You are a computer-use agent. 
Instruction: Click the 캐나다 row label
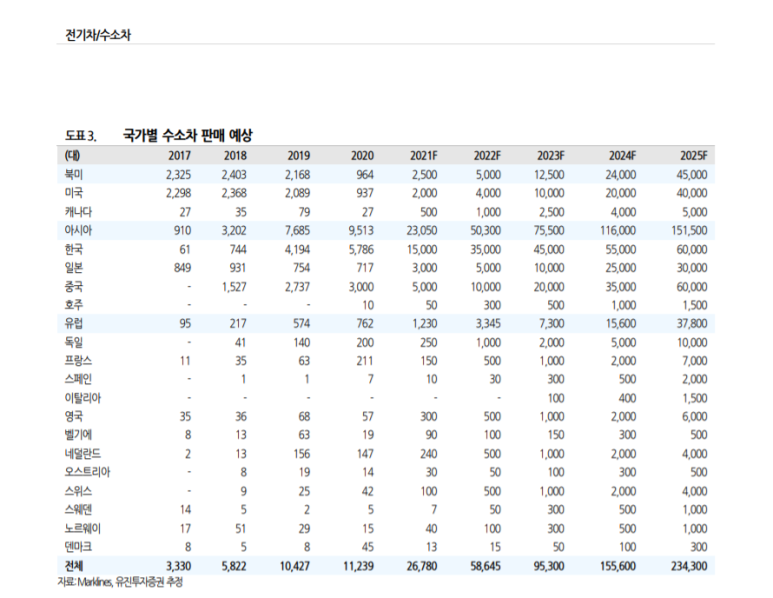pyautogui.click(x=78, y=212)
